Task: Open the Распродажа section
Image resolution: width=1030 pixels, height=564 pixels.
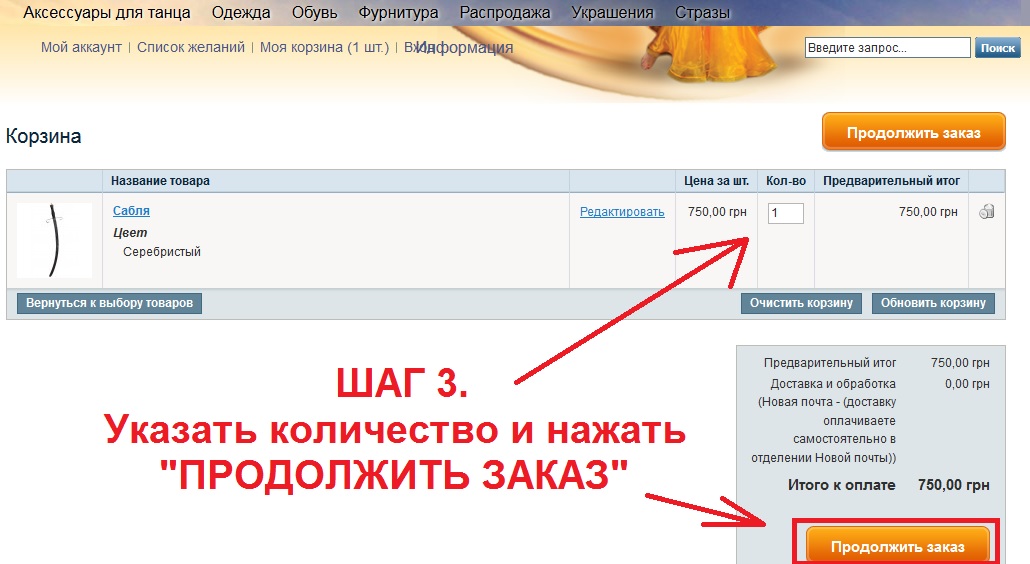Action: coord(505,13)
